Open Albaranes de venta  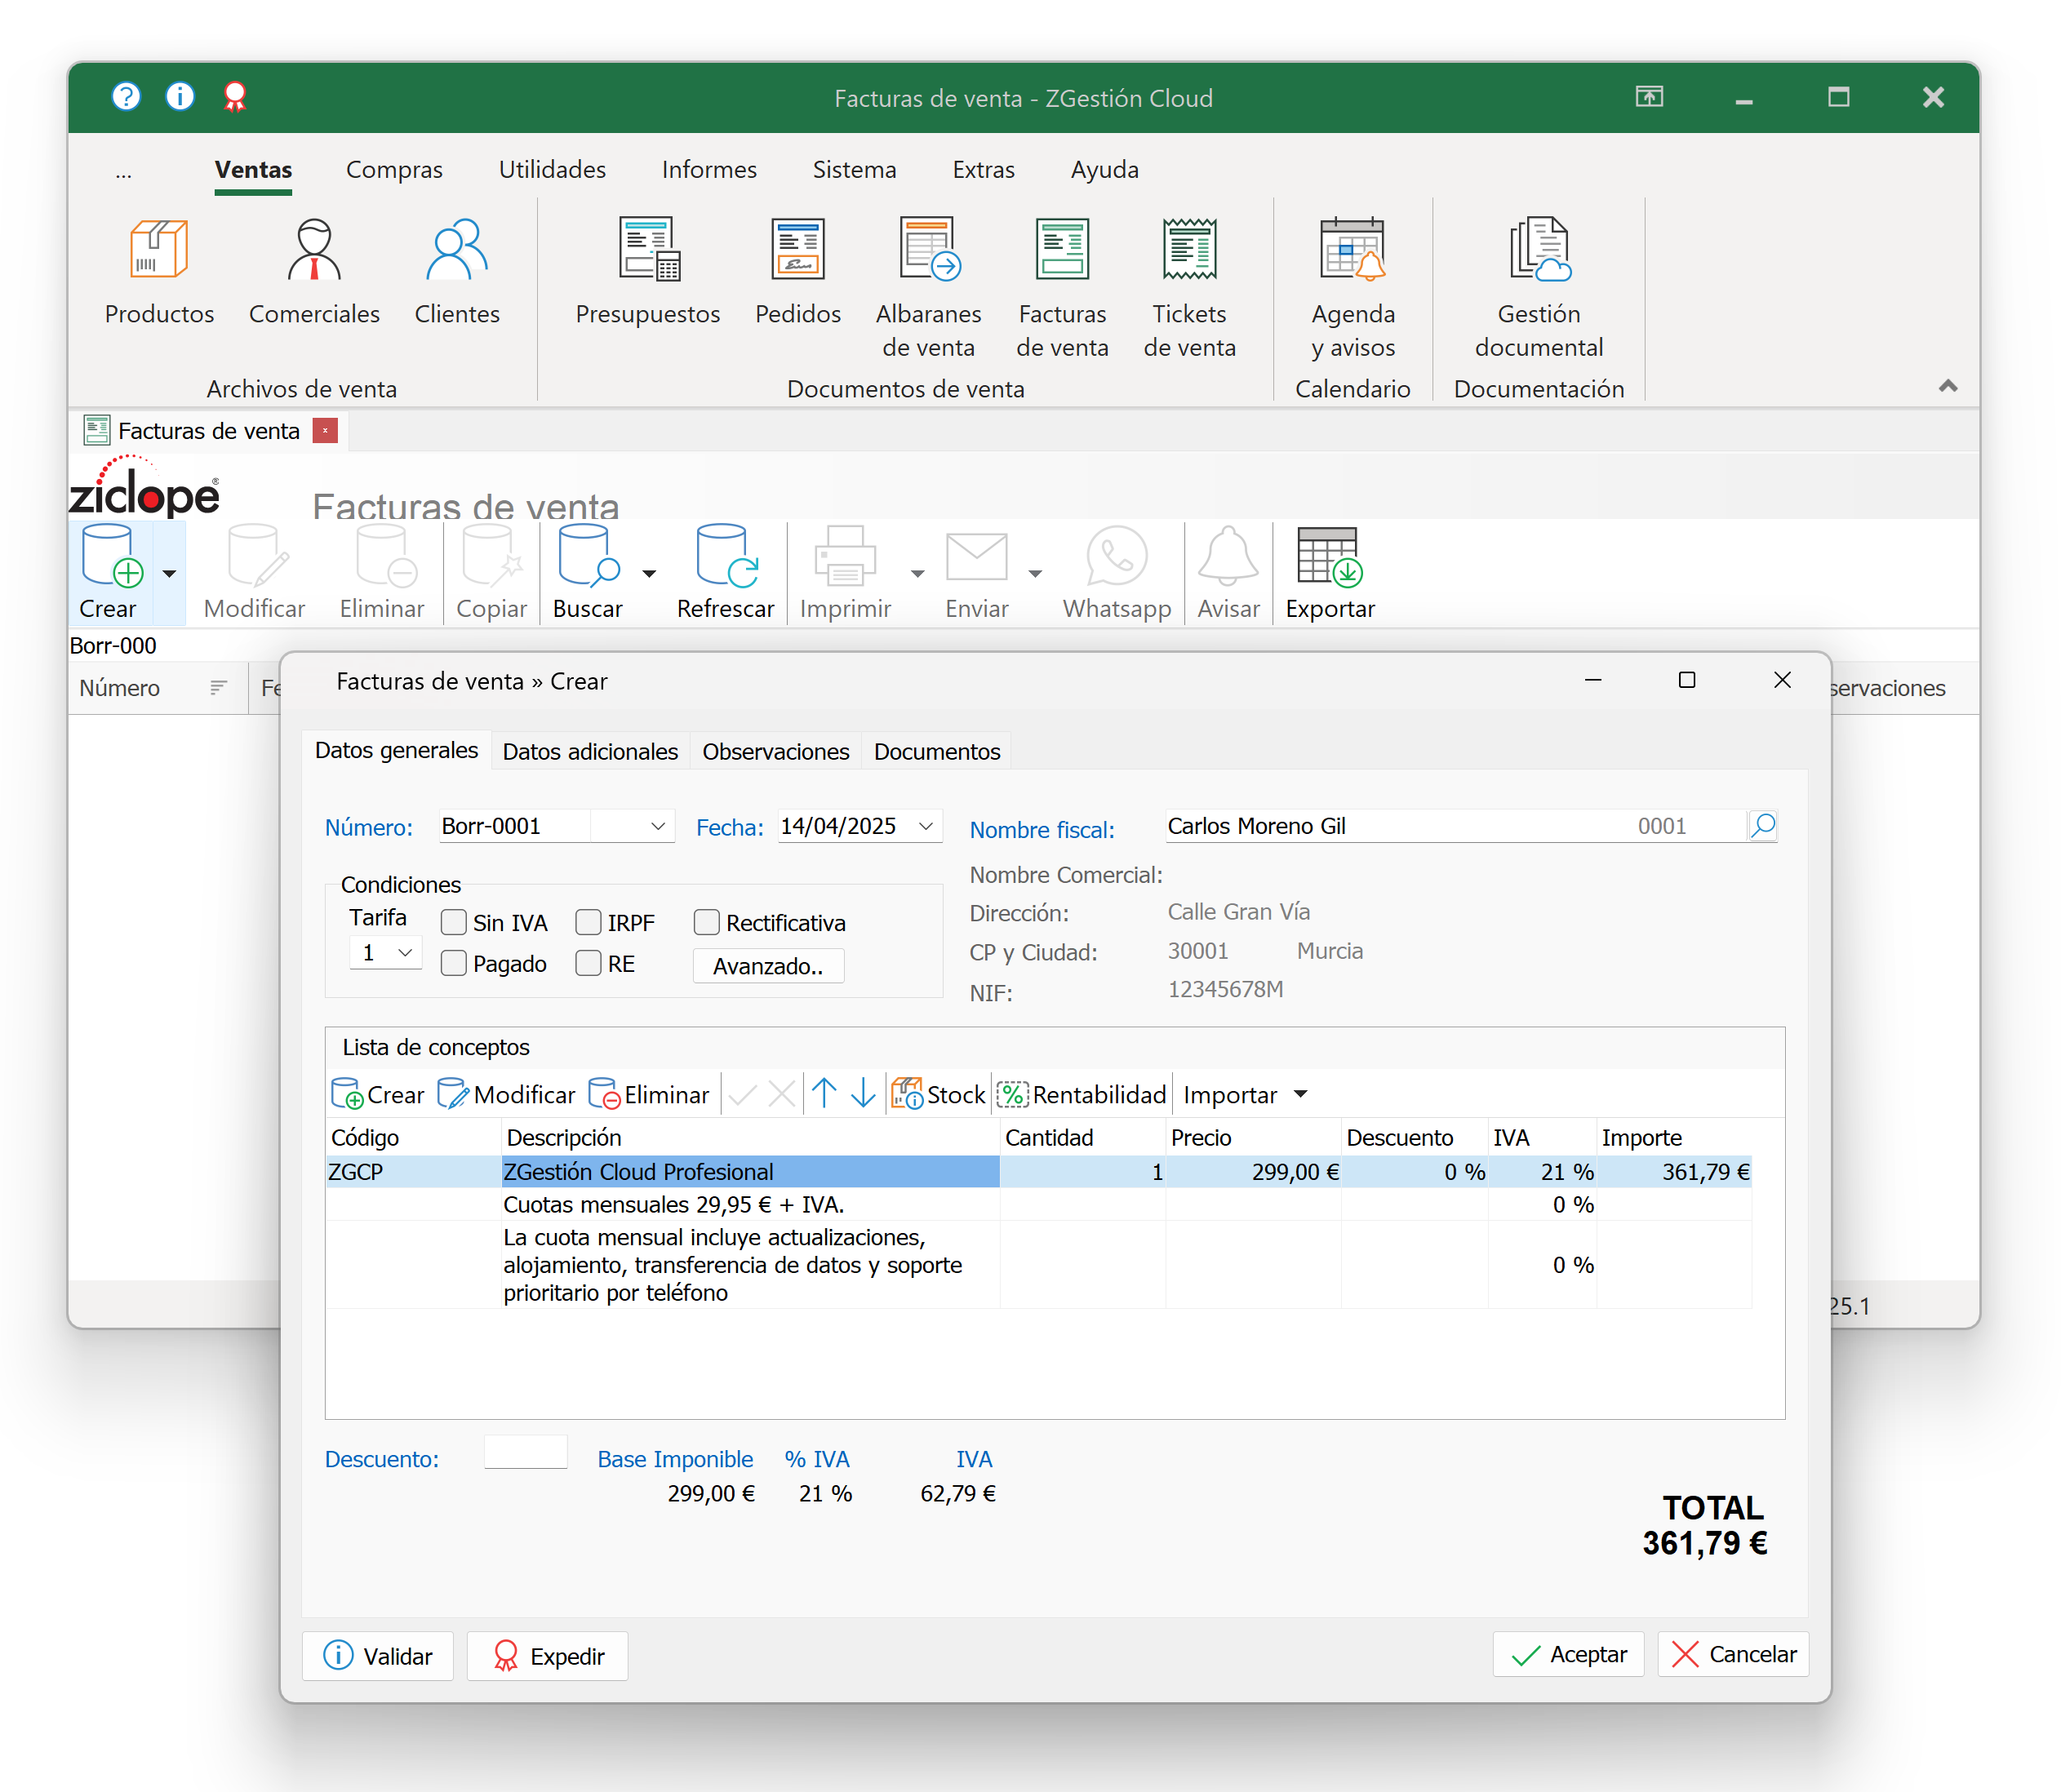[928, 288]
